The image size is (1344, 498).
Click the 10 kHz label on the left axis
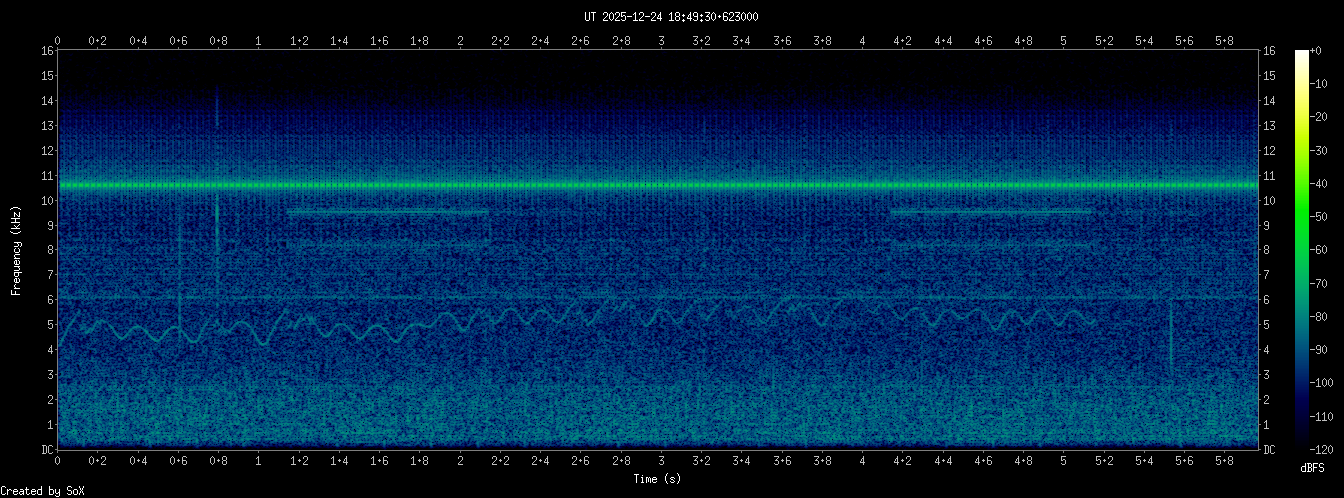pos(47,201)
